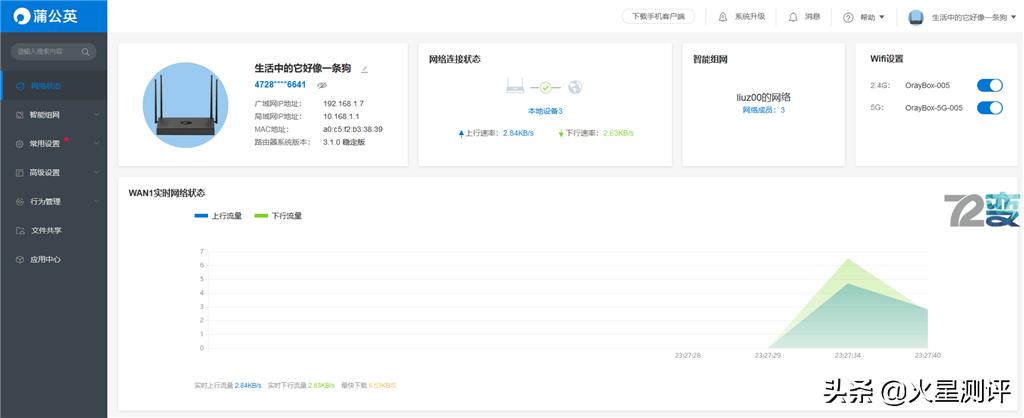Click the router icon in 网络连接状态
The image size is (1024, 418).
[x=515, y=86]
